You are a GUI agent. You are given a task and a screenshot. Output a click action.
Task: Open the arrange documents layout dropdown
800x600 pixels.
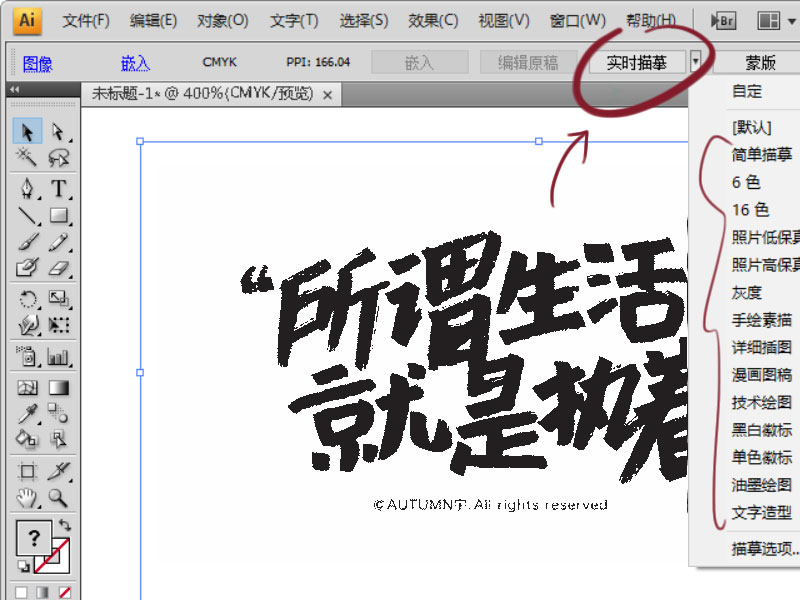777,21
